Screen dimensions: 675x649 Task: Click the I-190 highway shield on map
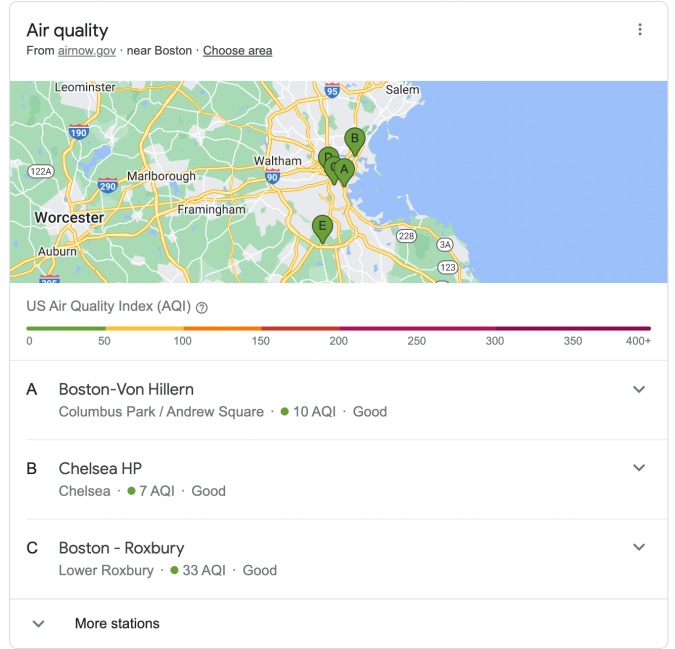click(79, 132)
